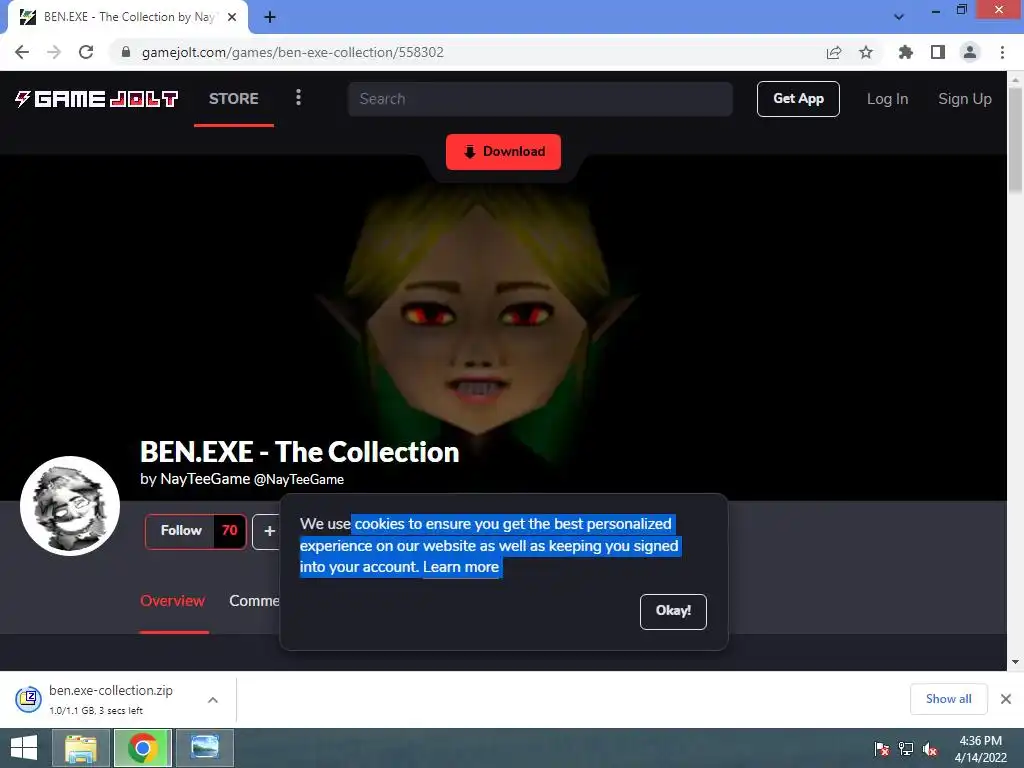Click the scrollbar up arrow

pyautogui.click(x=1015, y=79)
